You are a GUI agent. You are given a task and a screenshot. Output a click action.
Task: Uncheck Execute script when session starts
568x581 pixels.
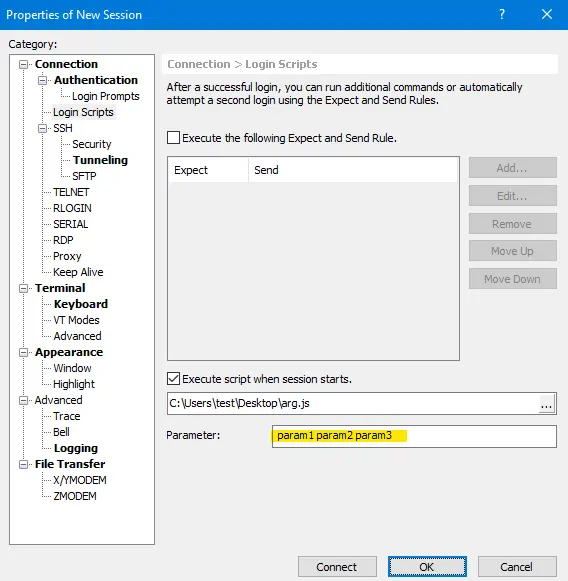[173, 379]
